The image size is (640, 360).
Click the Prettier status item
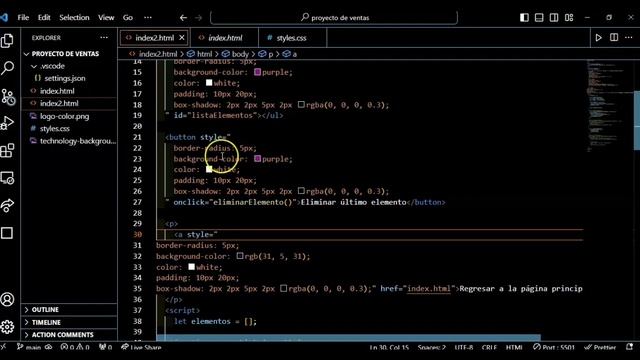600,347
